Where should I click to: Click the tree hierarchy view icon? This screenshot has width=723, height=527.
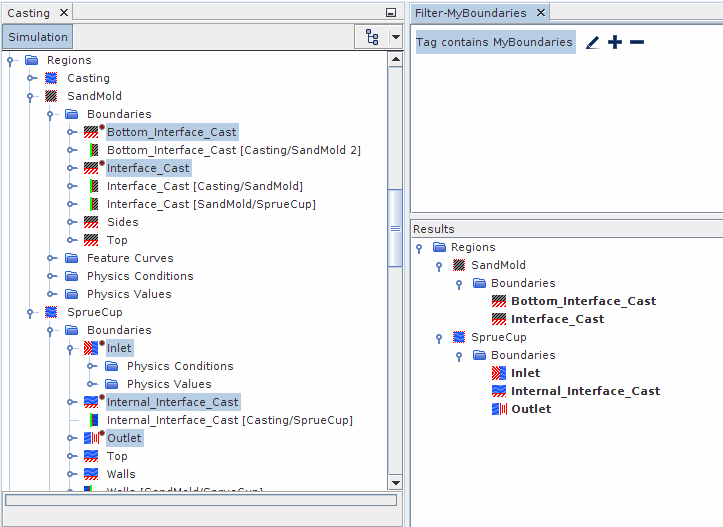click(372, 37)
